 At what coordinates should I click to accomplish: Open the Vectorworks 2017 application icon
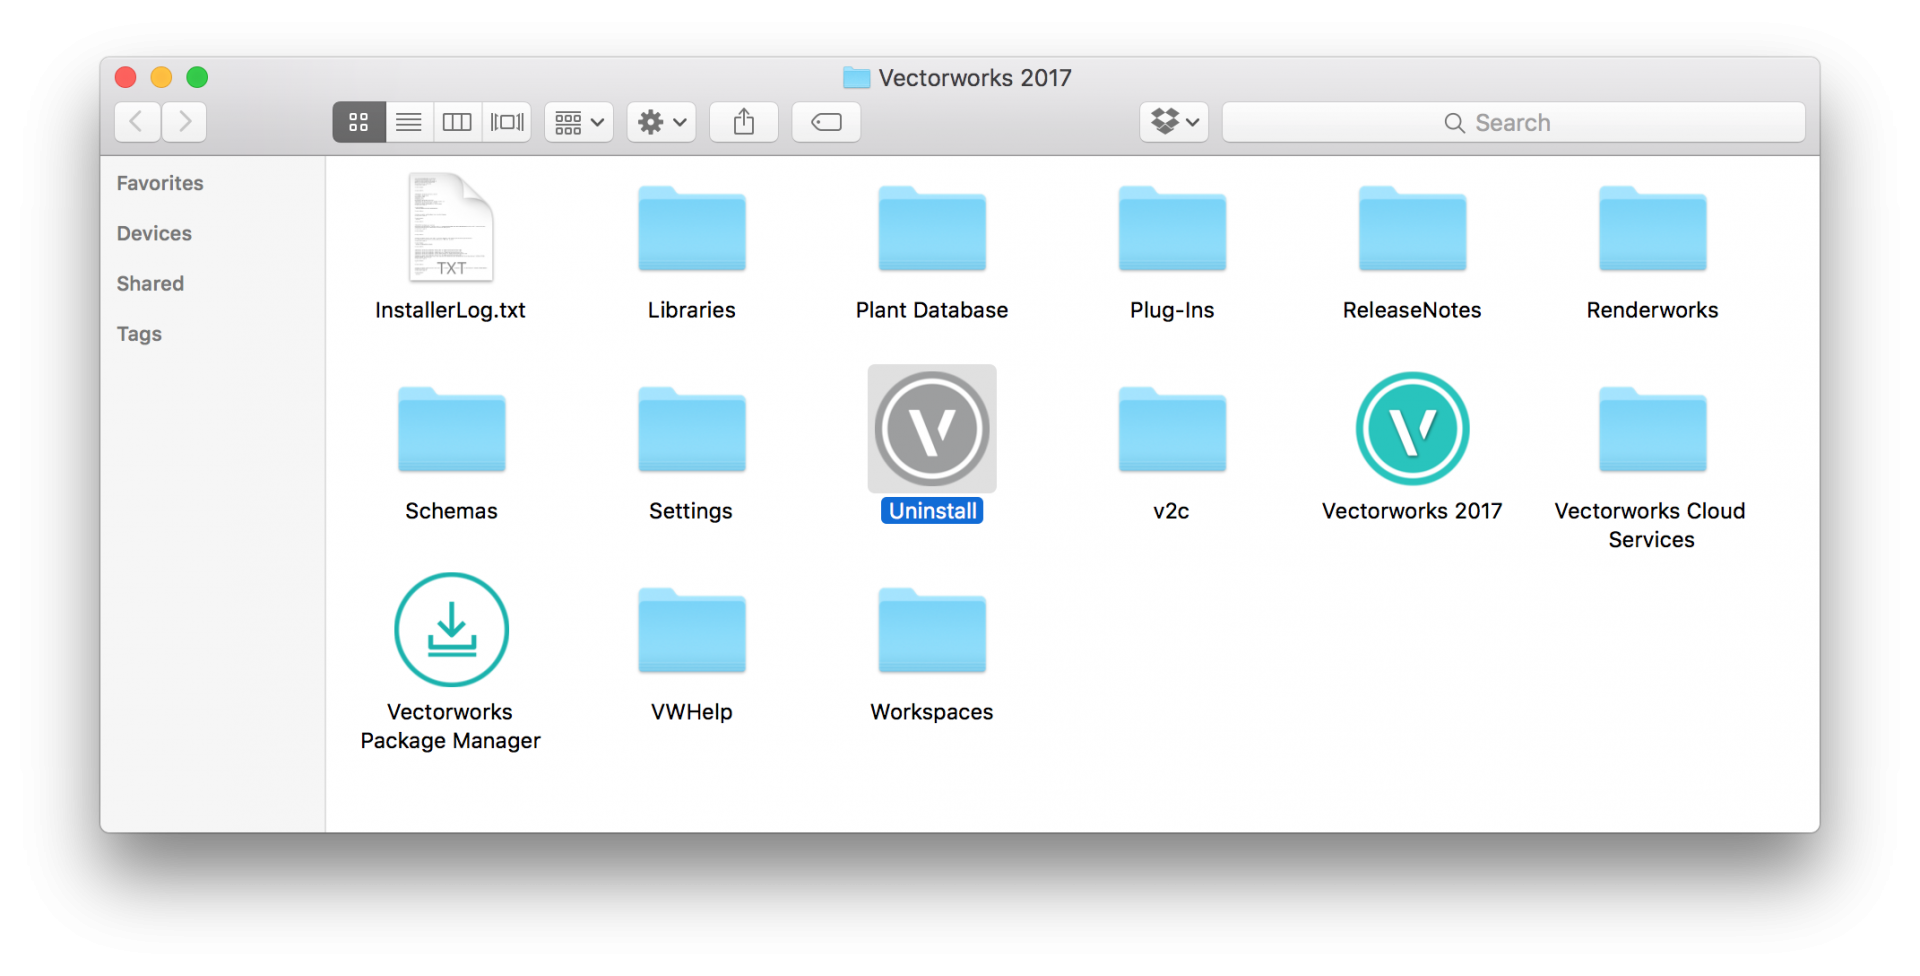[x=1411, y=429]
